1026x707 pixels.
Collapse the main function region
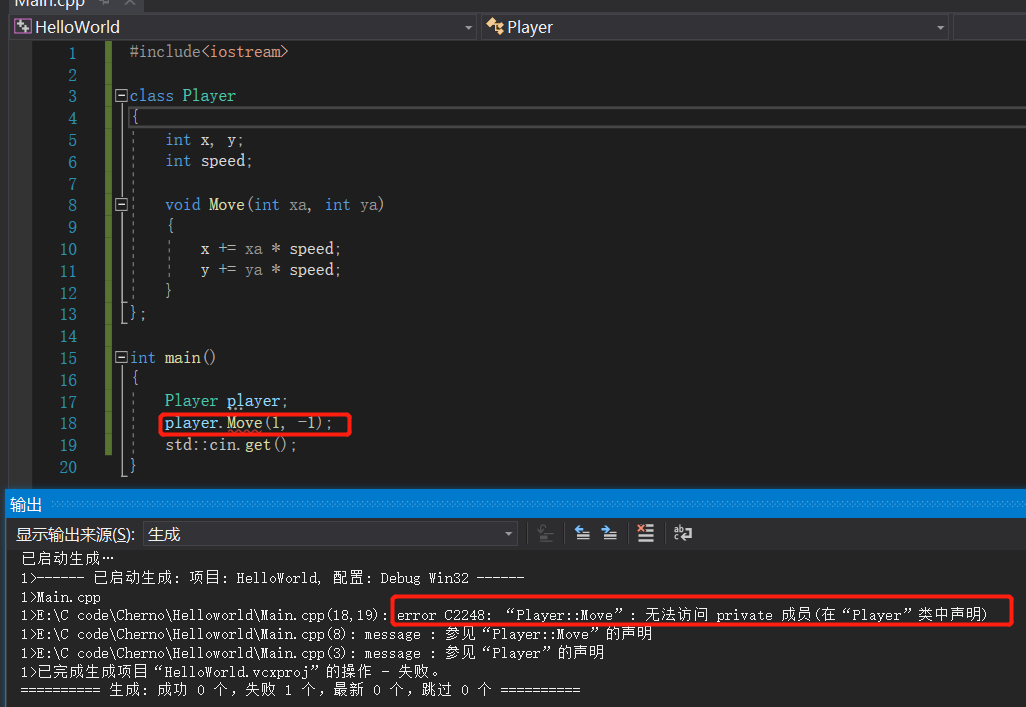click(x=120, y=357)
